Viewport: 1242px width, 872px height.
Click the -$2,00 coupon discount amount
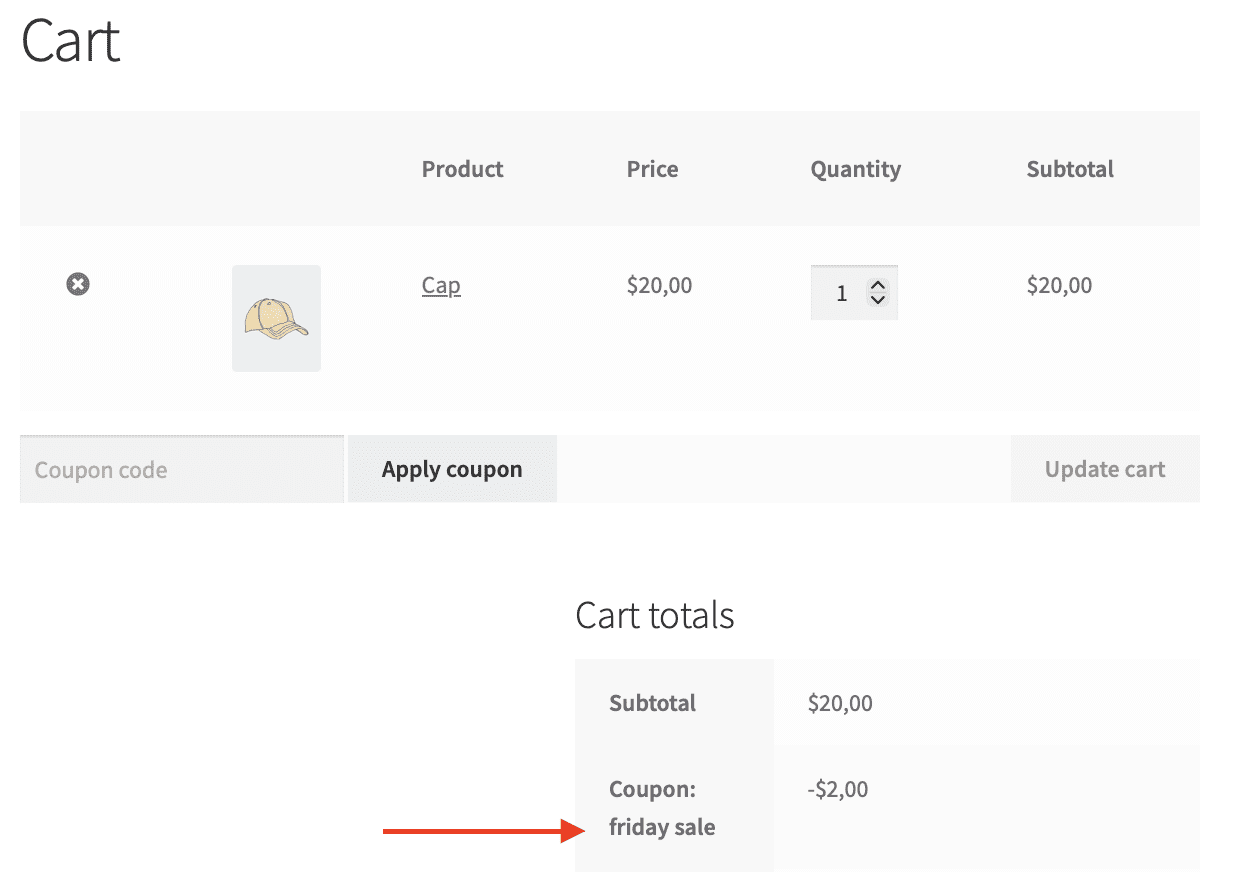pyautogui.click(x=837, y=789)
